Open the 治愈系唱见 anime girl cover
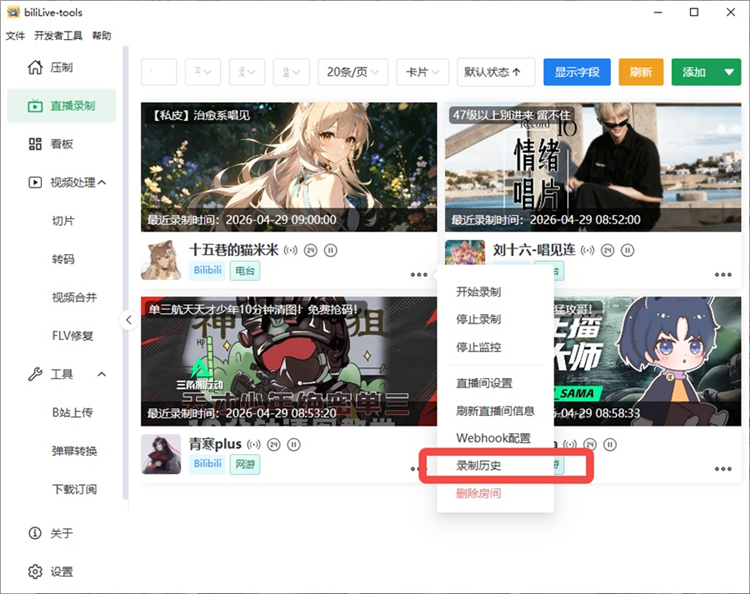The height and width of the screenshot is (594, 750). pos(289,167)
